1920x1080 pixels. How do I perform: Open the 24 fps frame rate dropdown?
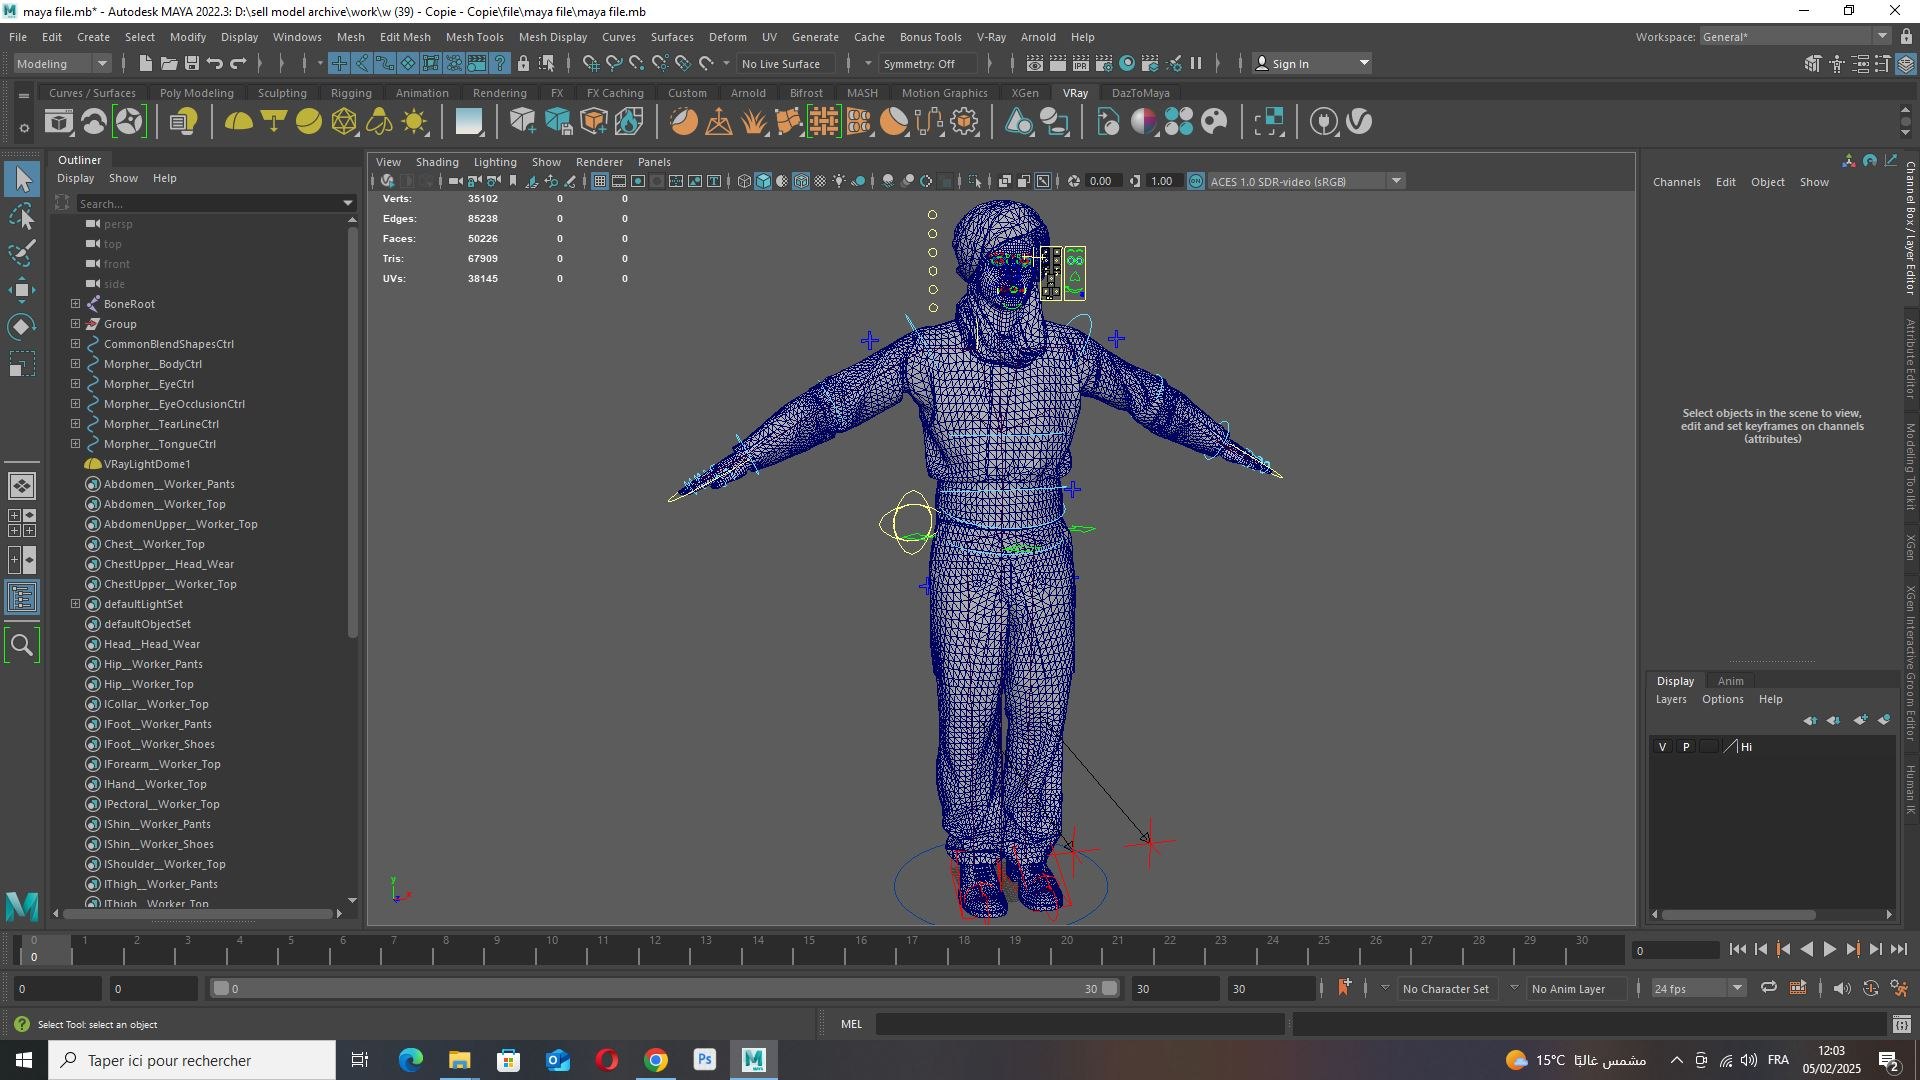click(1698, 988)
